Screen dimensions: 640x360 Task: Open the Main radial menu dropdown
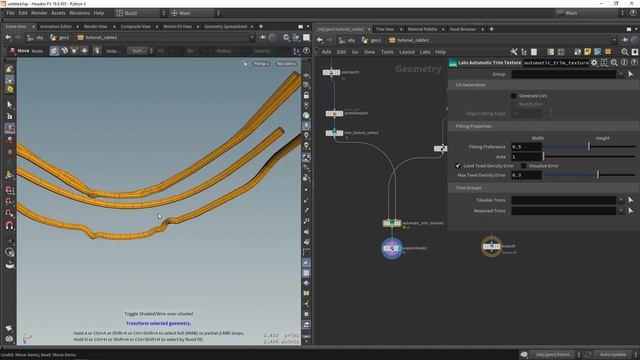pos(195,13)
